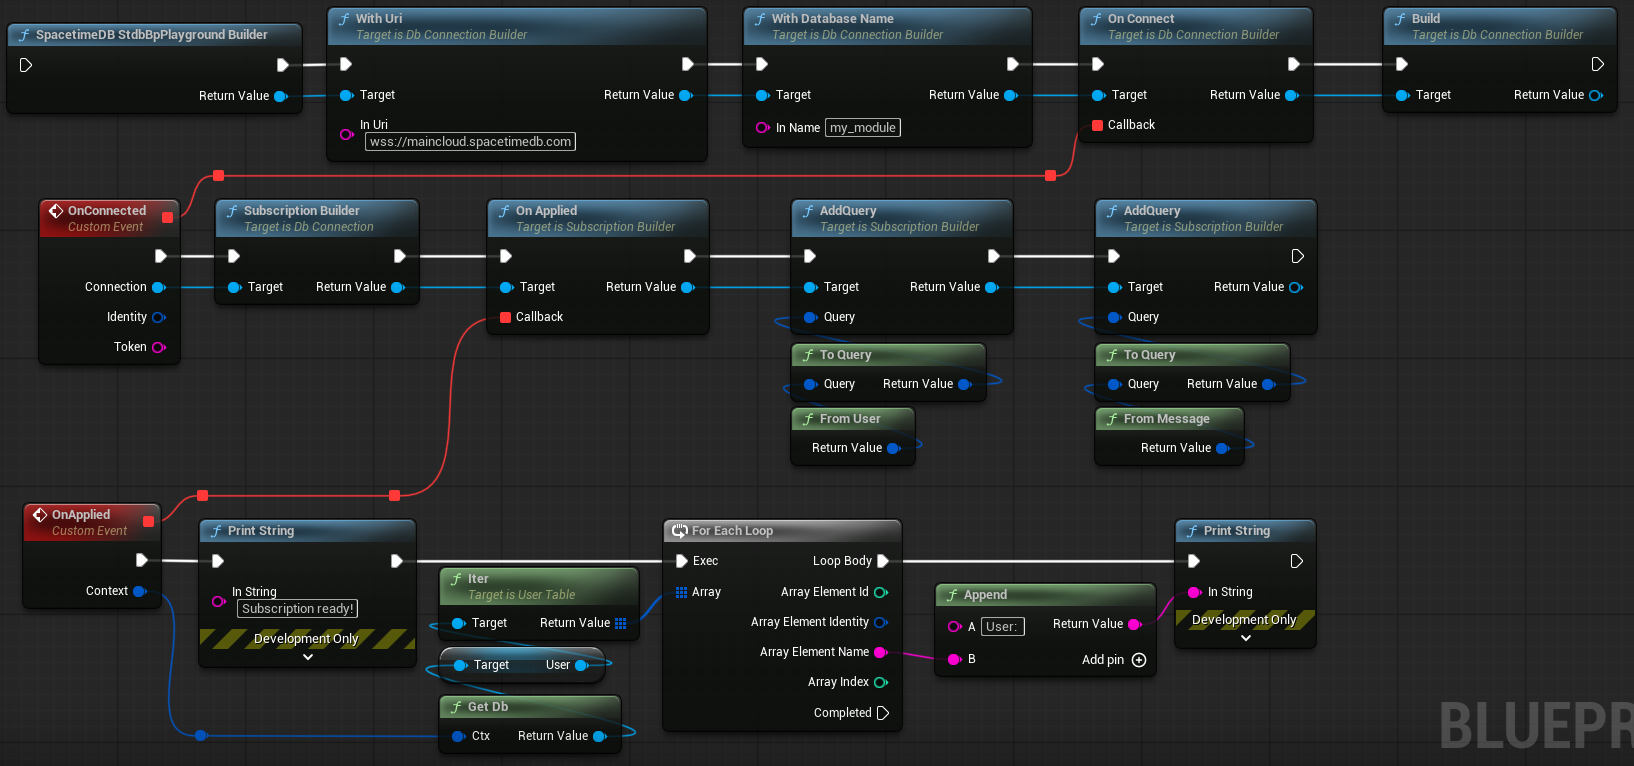The image size is (1634, 766).
Task: Click the Array Element Identity pin
Action: tap(881, 622)
